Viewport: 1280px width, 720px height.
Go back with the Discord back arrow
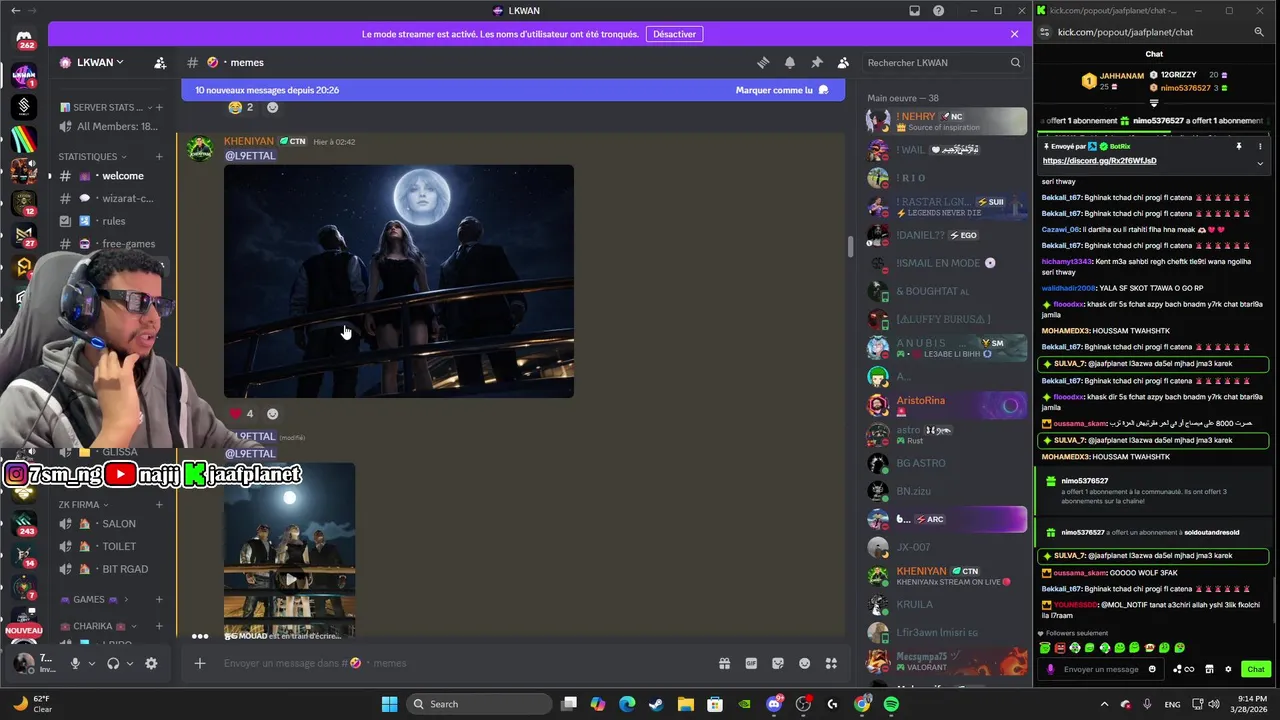(x=15, y=11)
